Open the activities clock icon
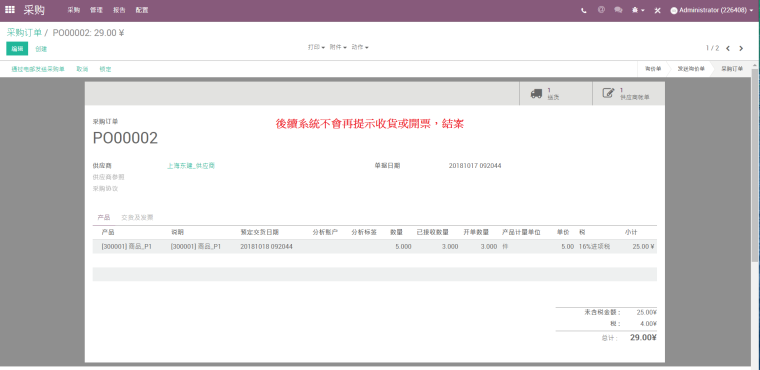 point(601,10)
